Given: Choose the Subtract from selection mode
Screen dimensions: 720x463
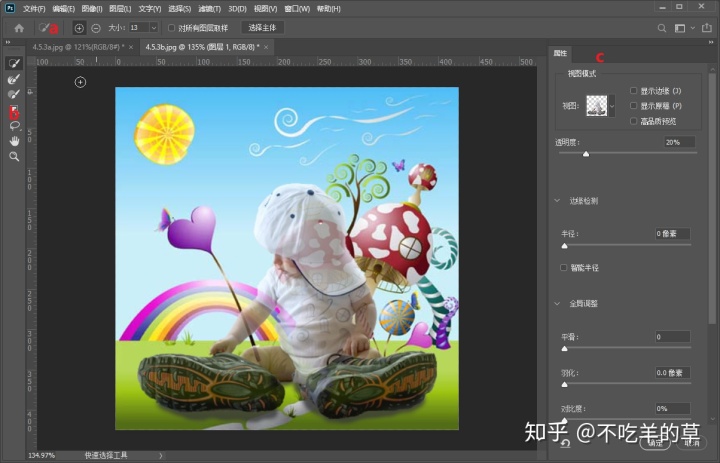Looking at the screenshot, I should click(96, 28).
